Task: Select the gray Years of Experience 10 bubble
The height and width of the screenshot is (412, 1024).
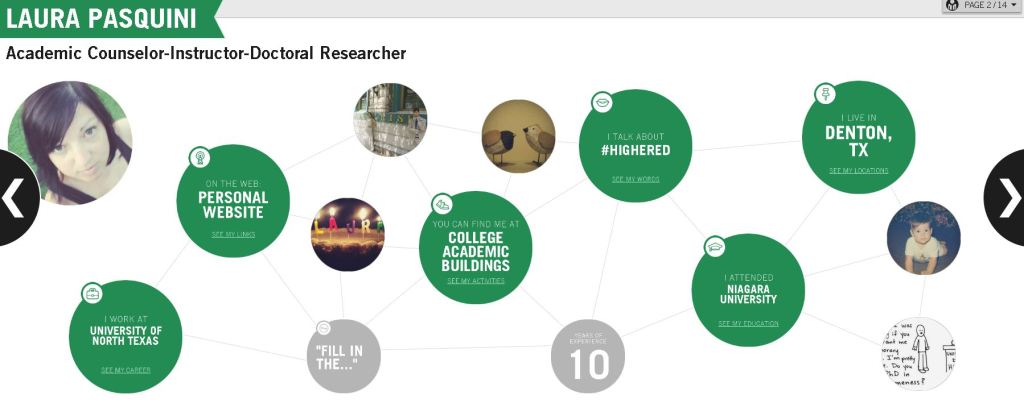Action: pyautogui.click(x=588, y=357)
